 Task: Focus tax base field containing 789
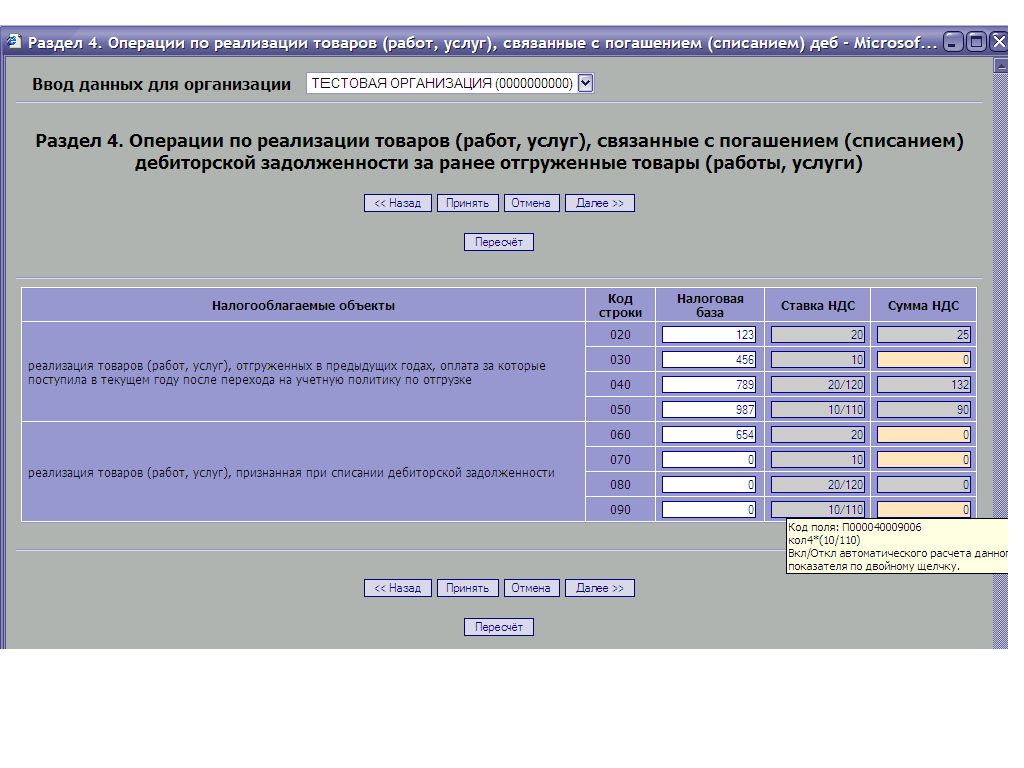click(709, 385)
